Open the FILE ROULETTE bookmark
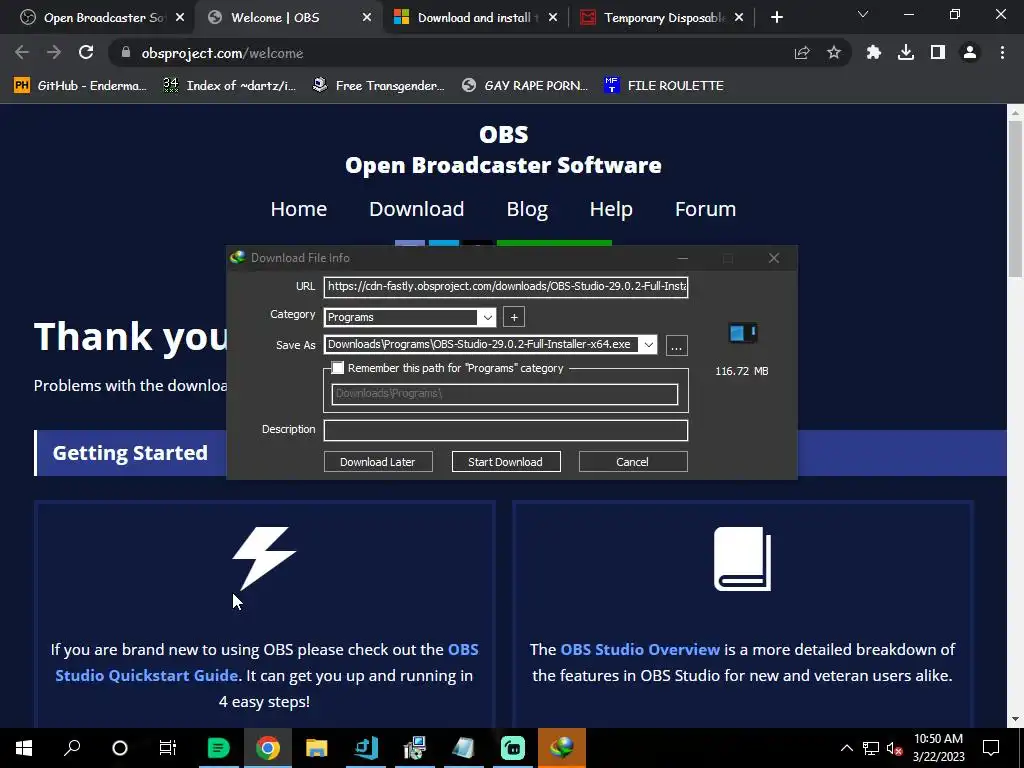Viewport: 1024px width, 768px height. tap(664, 86)
